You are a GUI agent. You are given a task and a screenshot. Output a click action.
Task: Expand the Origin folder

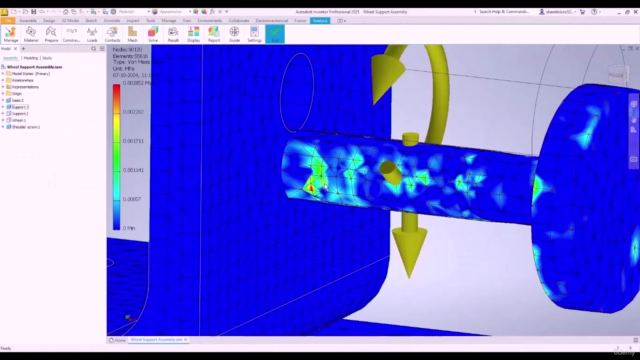point(3,93)
